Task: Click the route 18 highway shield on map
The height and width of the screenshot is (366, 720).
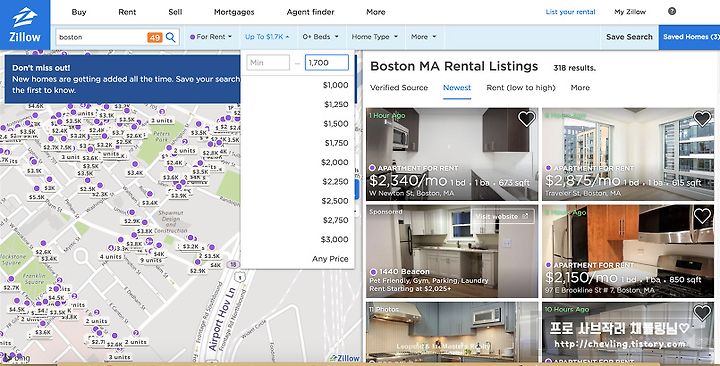Action: (x=233, y=265)
